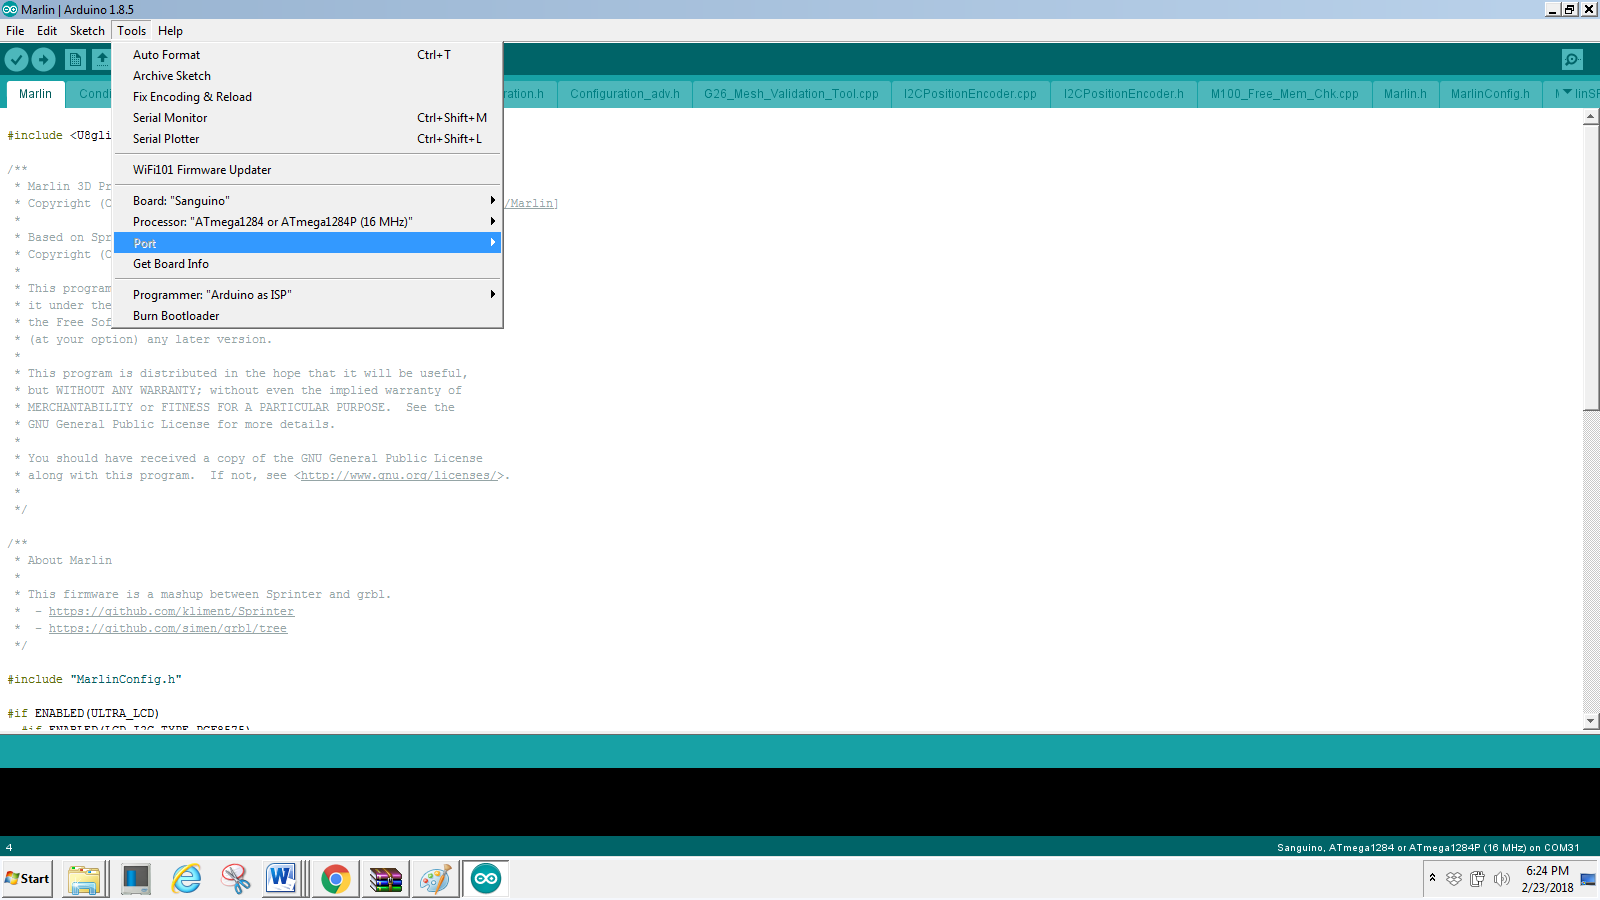The image size is (1600, 900).
Task: Open the Edit menu
Action: [47, 31]
